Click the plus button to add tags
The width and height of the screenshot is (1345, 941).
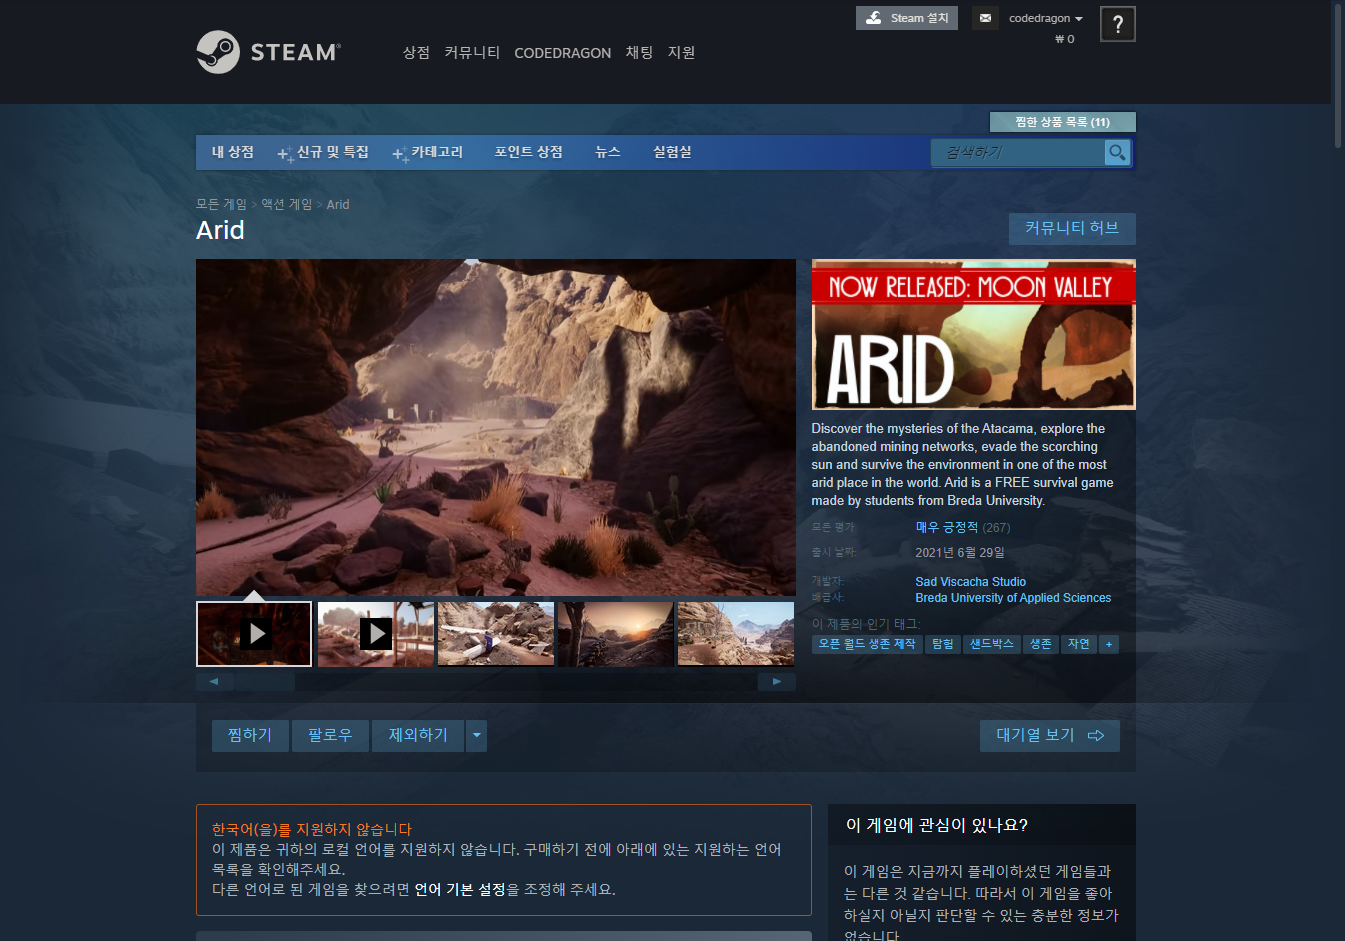tap(1108, 644)
